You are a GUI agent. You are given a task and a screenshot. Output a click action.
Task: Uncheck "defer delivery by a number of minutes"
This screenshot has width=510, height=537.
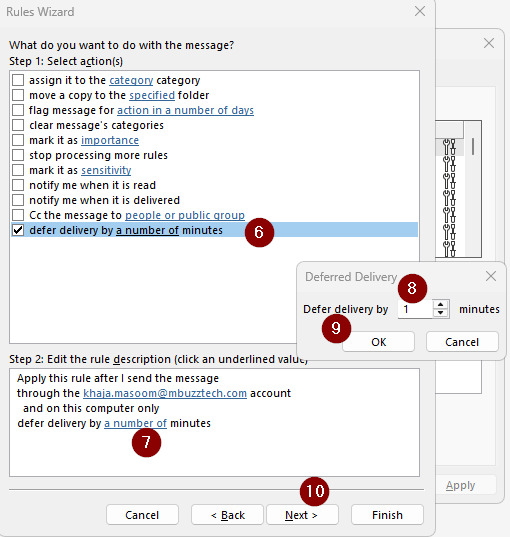tap(18, 230)
